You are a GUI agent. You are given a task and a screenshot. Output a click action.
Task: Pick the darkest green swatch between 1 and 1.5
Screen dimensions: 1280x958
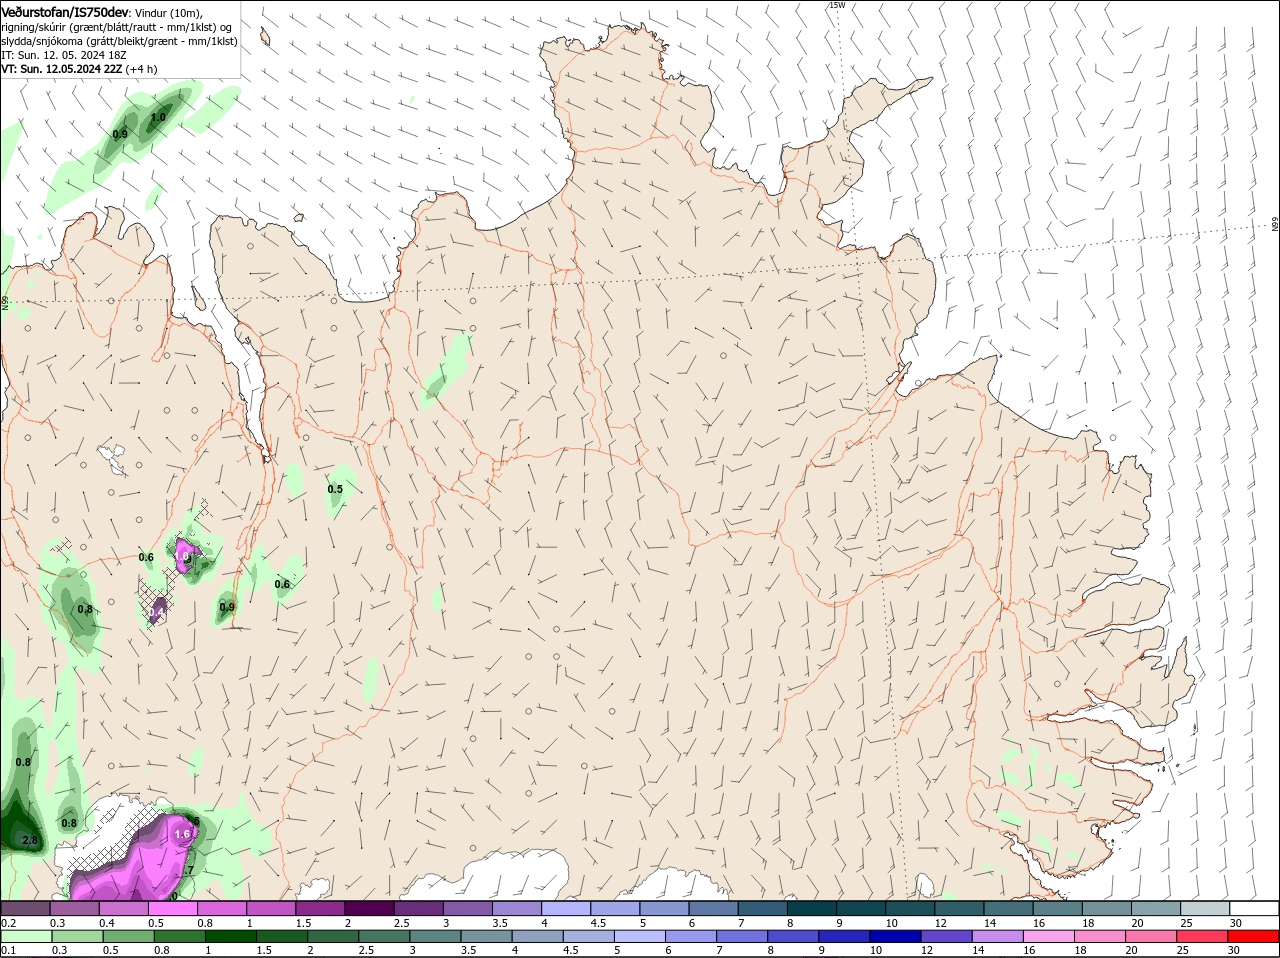[x=230, y=936]
